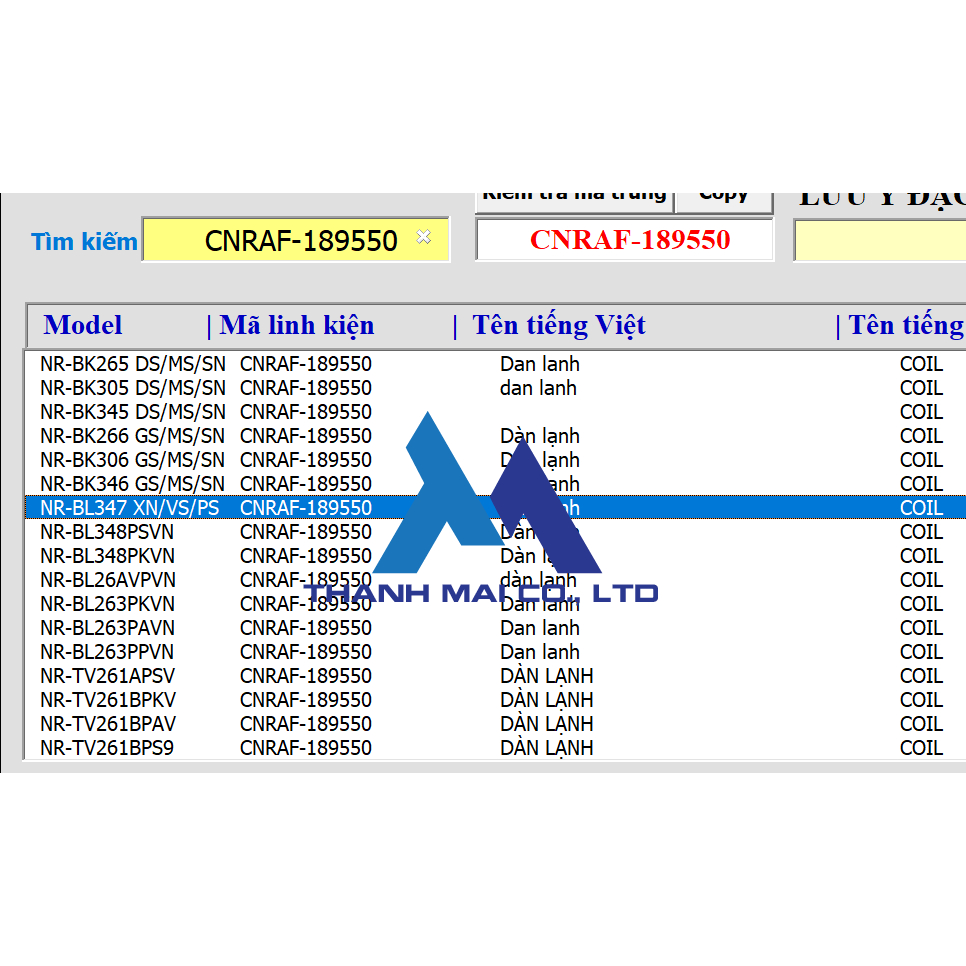966x966 pixels.
Task: Click the Kiểm tra mã trùng button
Action: click(x=574, y=197)
